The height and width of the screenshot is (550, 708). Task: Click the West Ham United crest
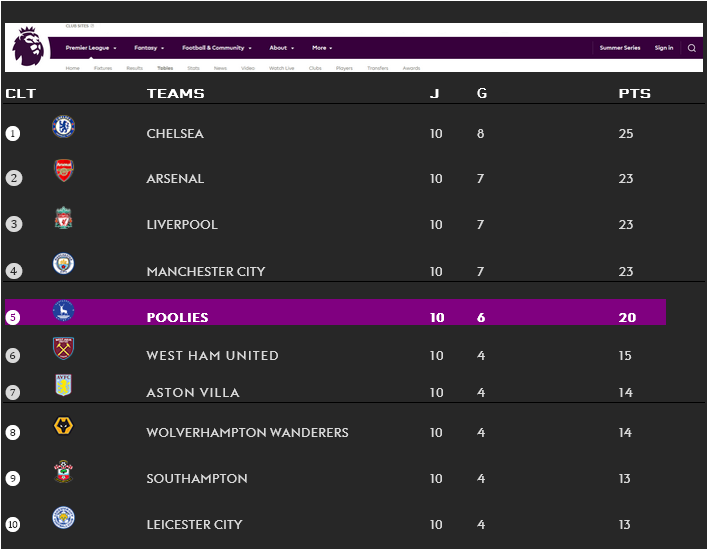(x=64, y=348)
